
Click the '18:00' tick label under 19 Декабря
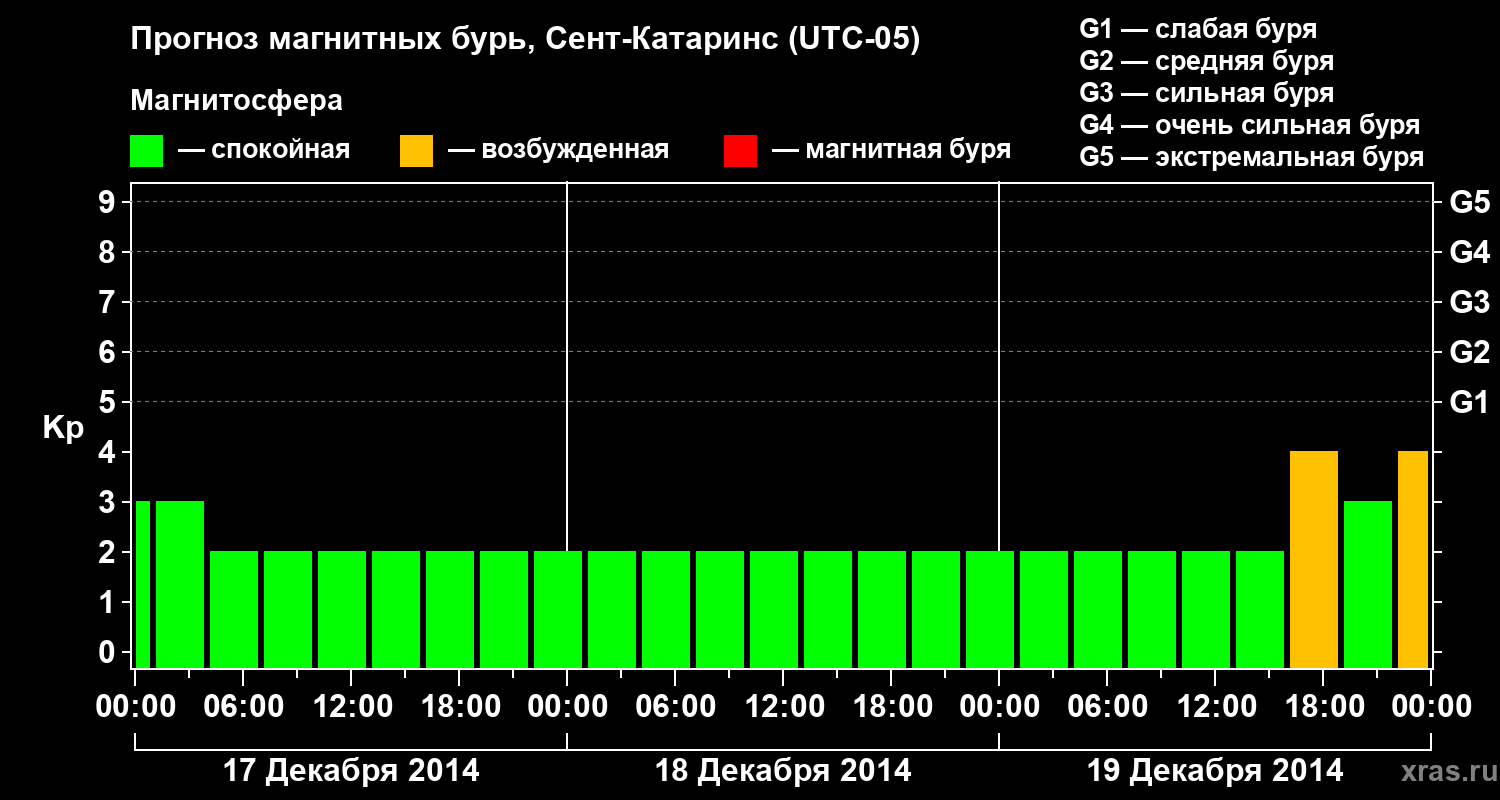coord(1326,707)
